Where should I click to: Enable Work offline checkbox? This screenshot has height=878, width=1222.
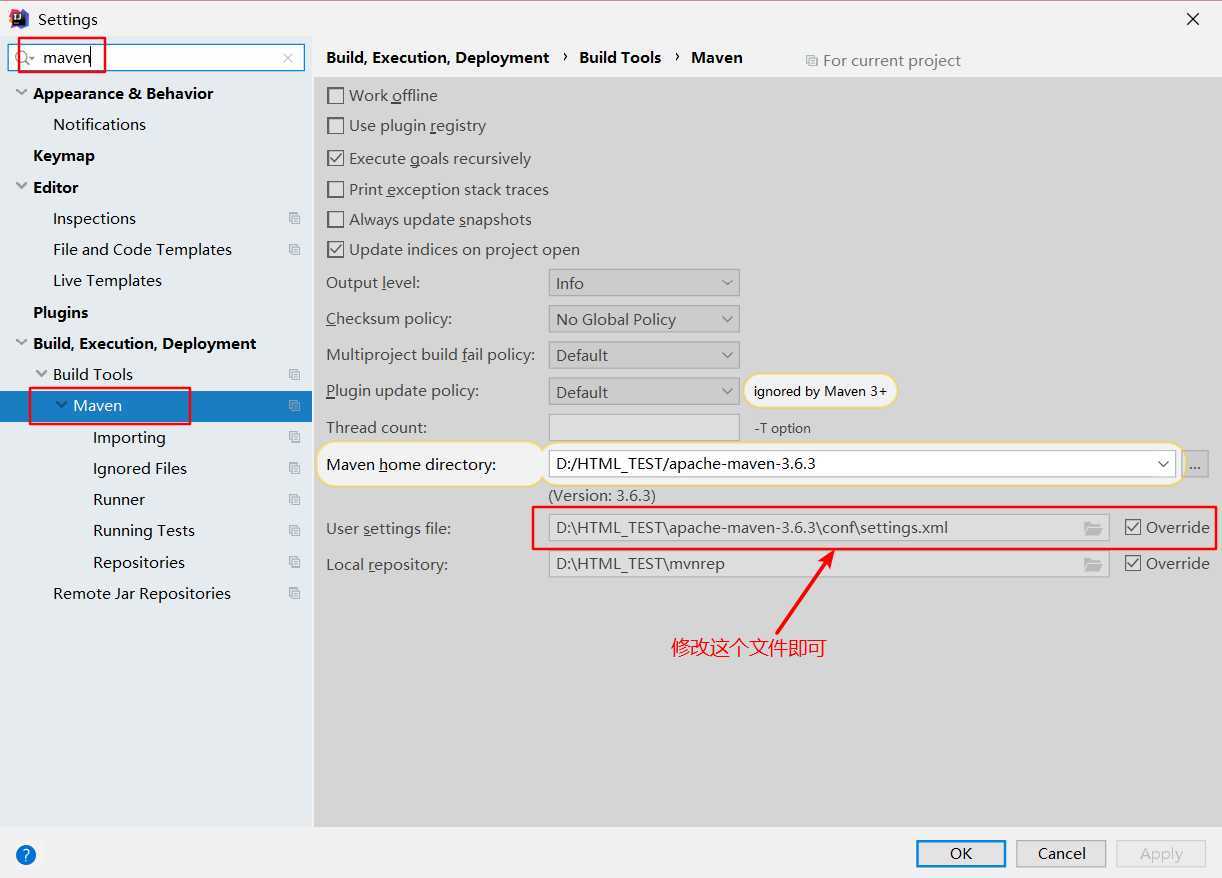[x=336, y=96]
